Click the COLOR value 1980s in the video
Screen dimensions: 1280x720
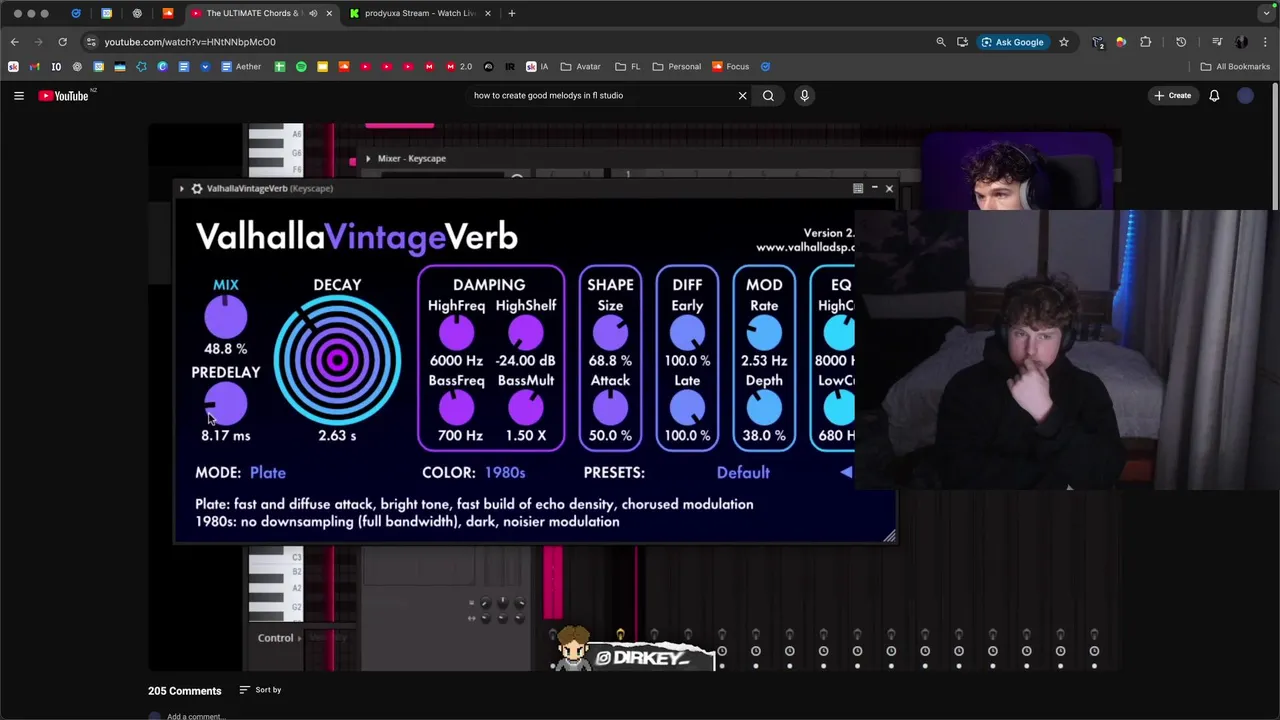(505, 473)
